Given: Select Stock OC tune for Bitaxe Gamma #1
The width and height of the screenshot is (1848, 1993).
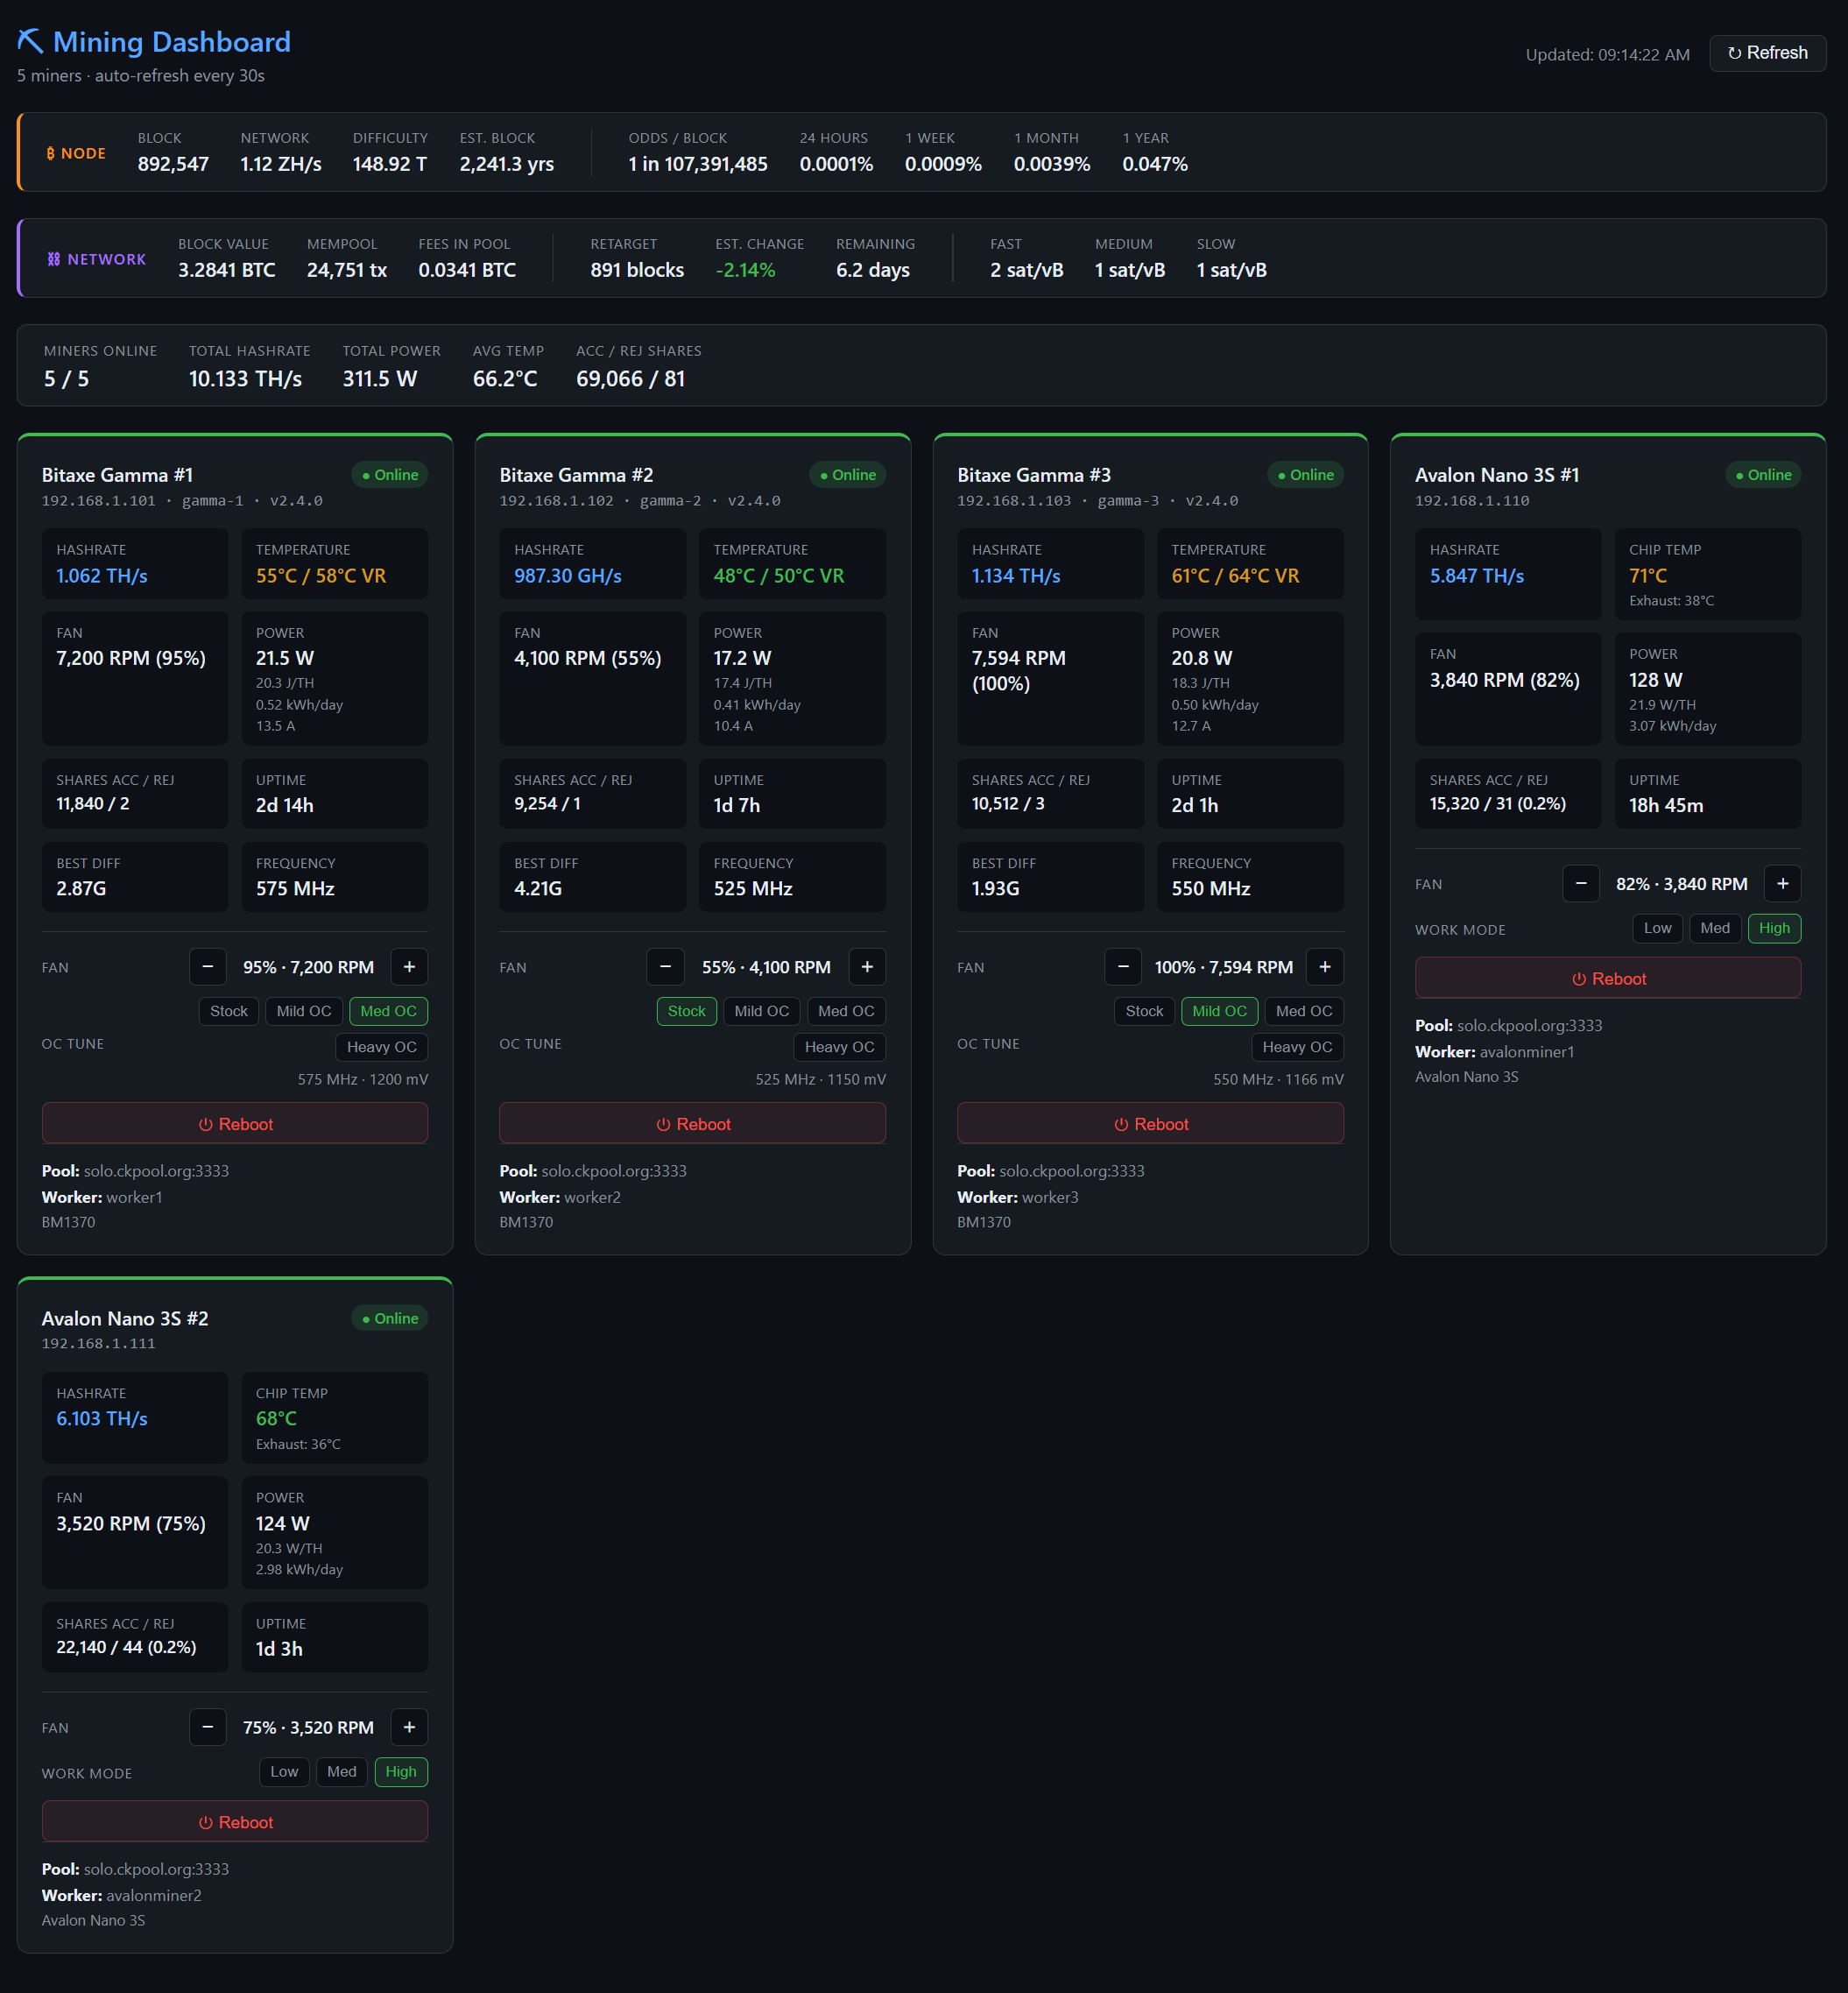Looking at the screenshot, I should [x=229, y=1011].
